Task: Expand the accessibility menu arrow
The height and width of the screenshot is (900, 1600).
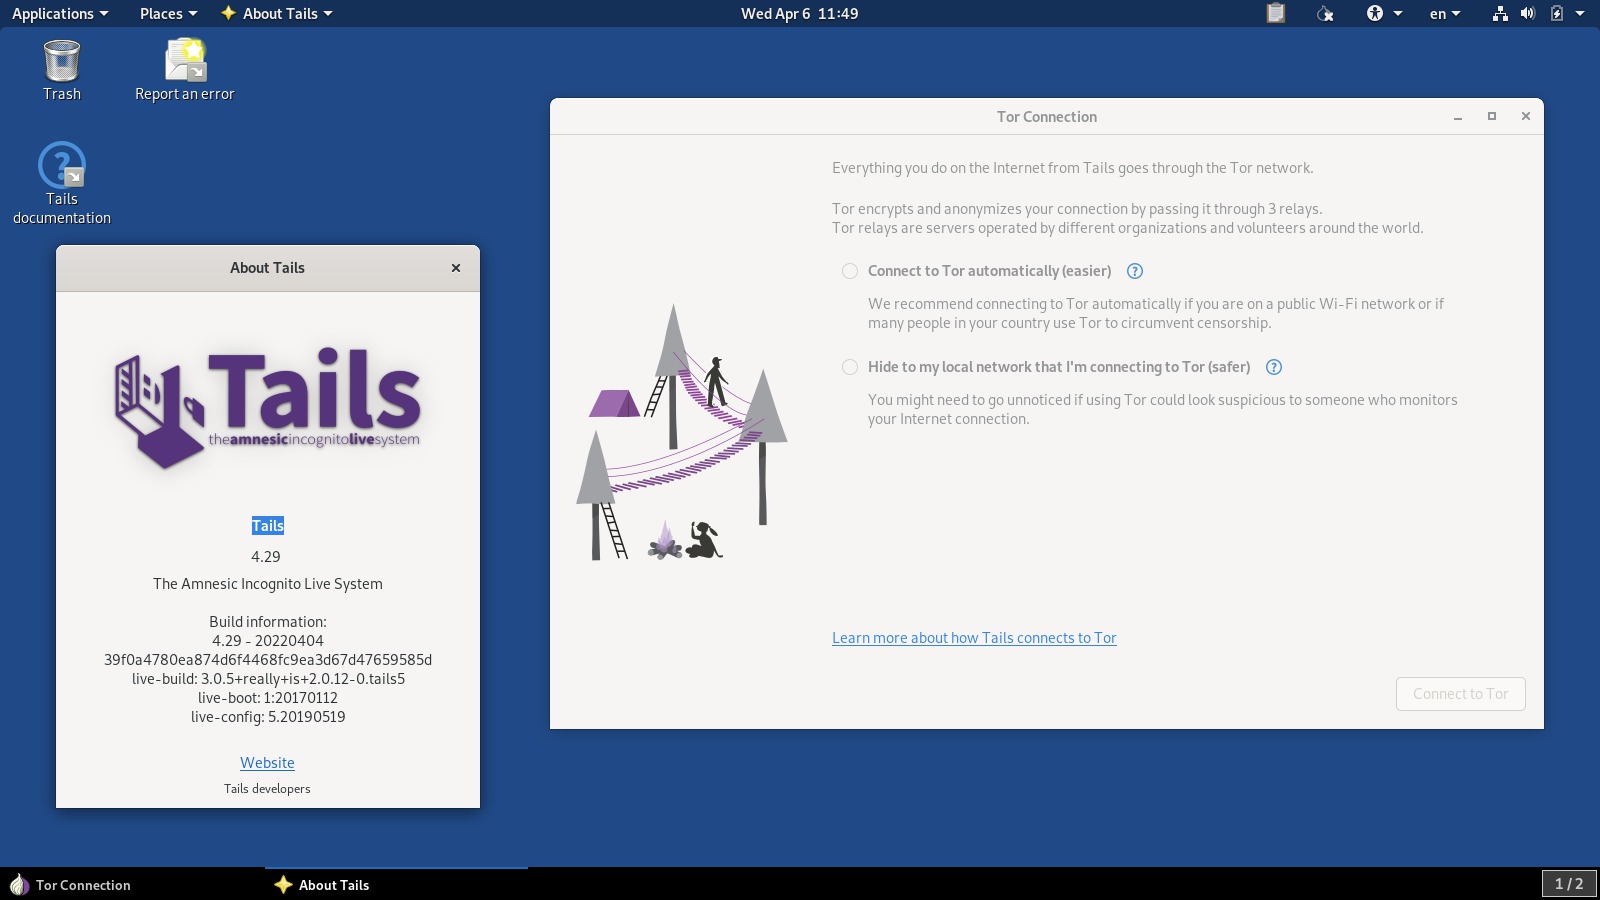Action: (x=1398, y=13)
